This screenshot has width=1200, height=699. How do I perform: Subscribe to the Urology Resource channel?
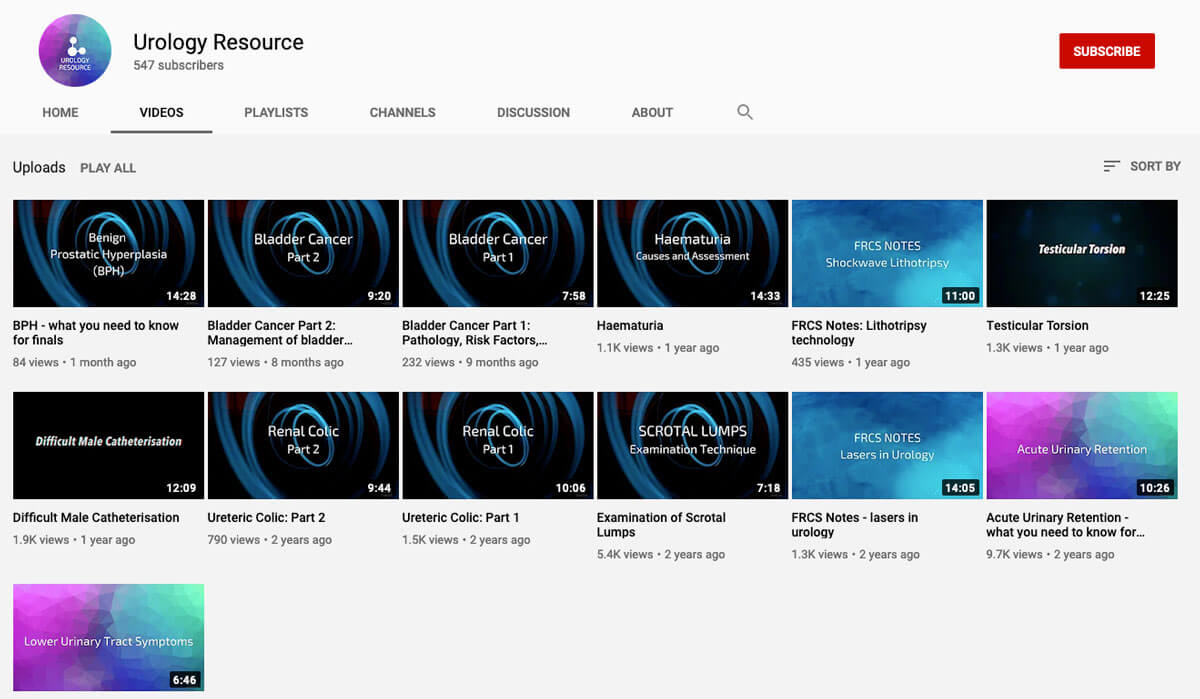point(1106,51)
